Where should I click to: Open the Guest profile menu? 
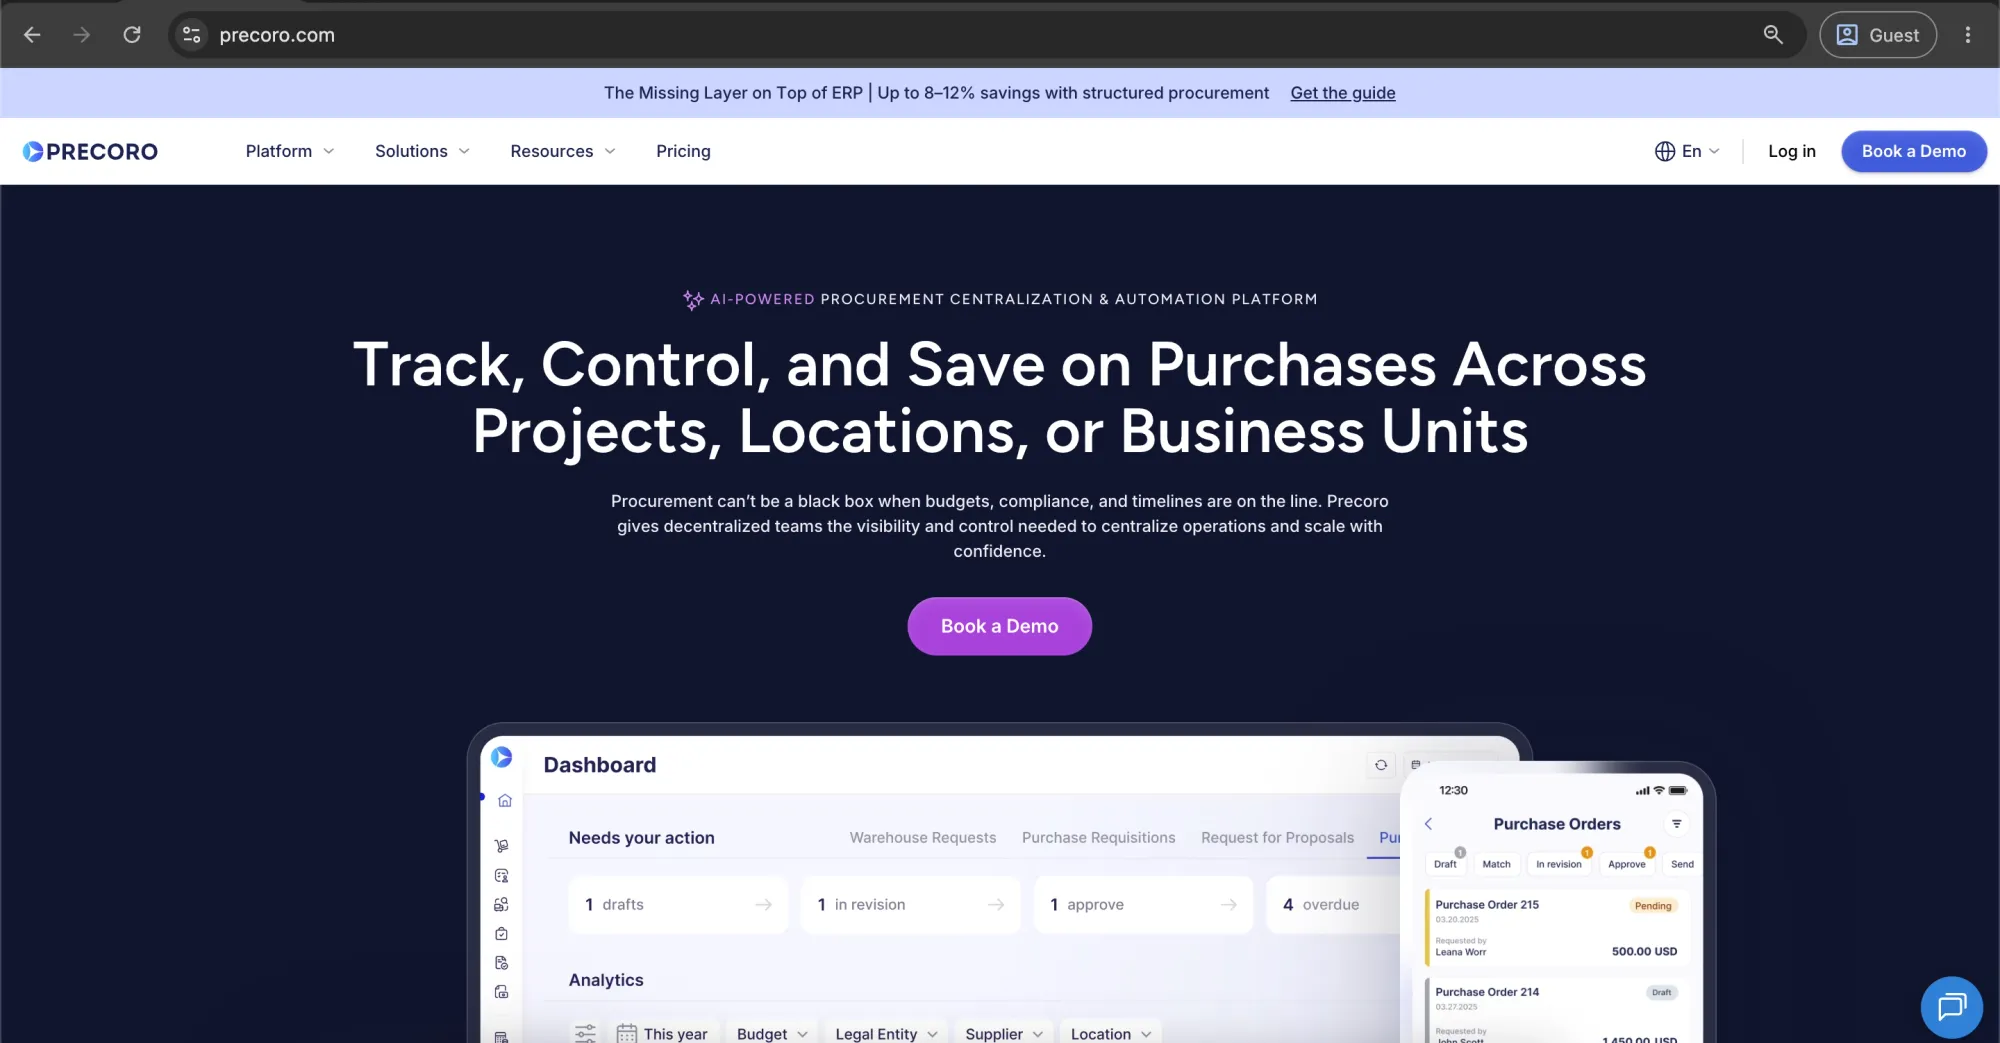pyautogui.click(x=1878, y=35)
